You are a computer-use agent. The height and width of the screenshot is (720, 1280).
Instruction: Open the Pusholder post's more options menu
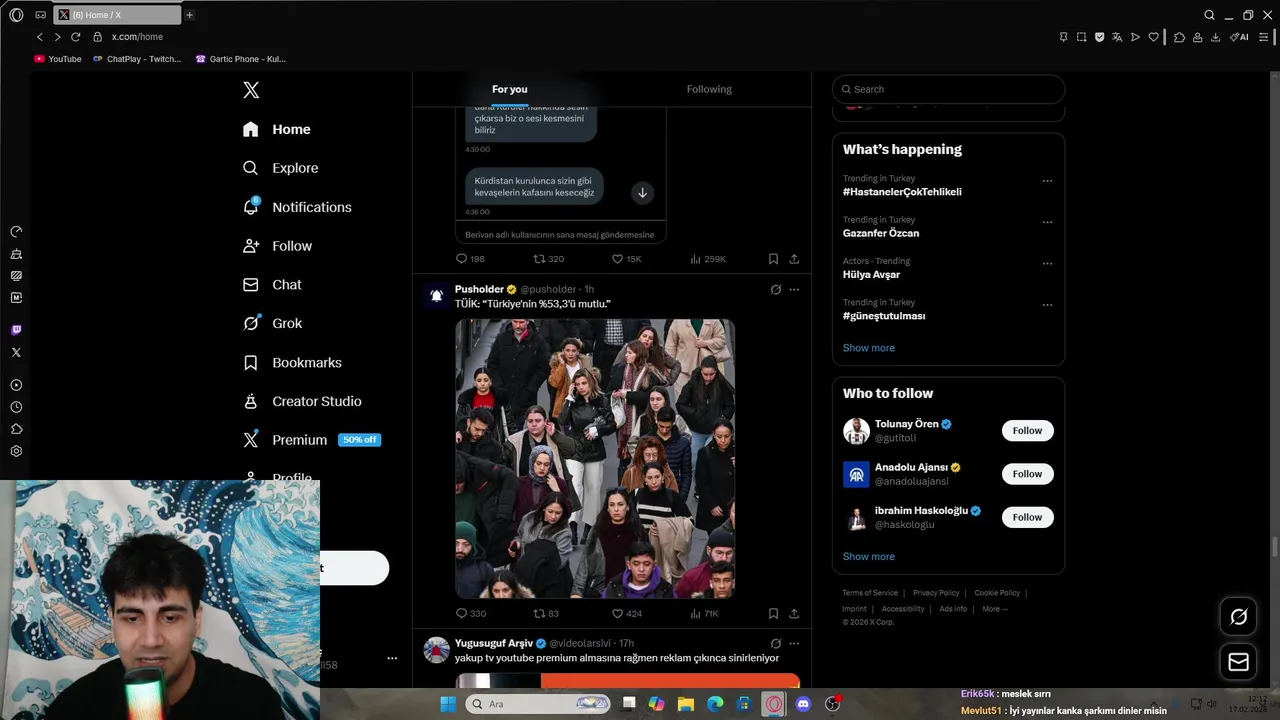(794, 290)
